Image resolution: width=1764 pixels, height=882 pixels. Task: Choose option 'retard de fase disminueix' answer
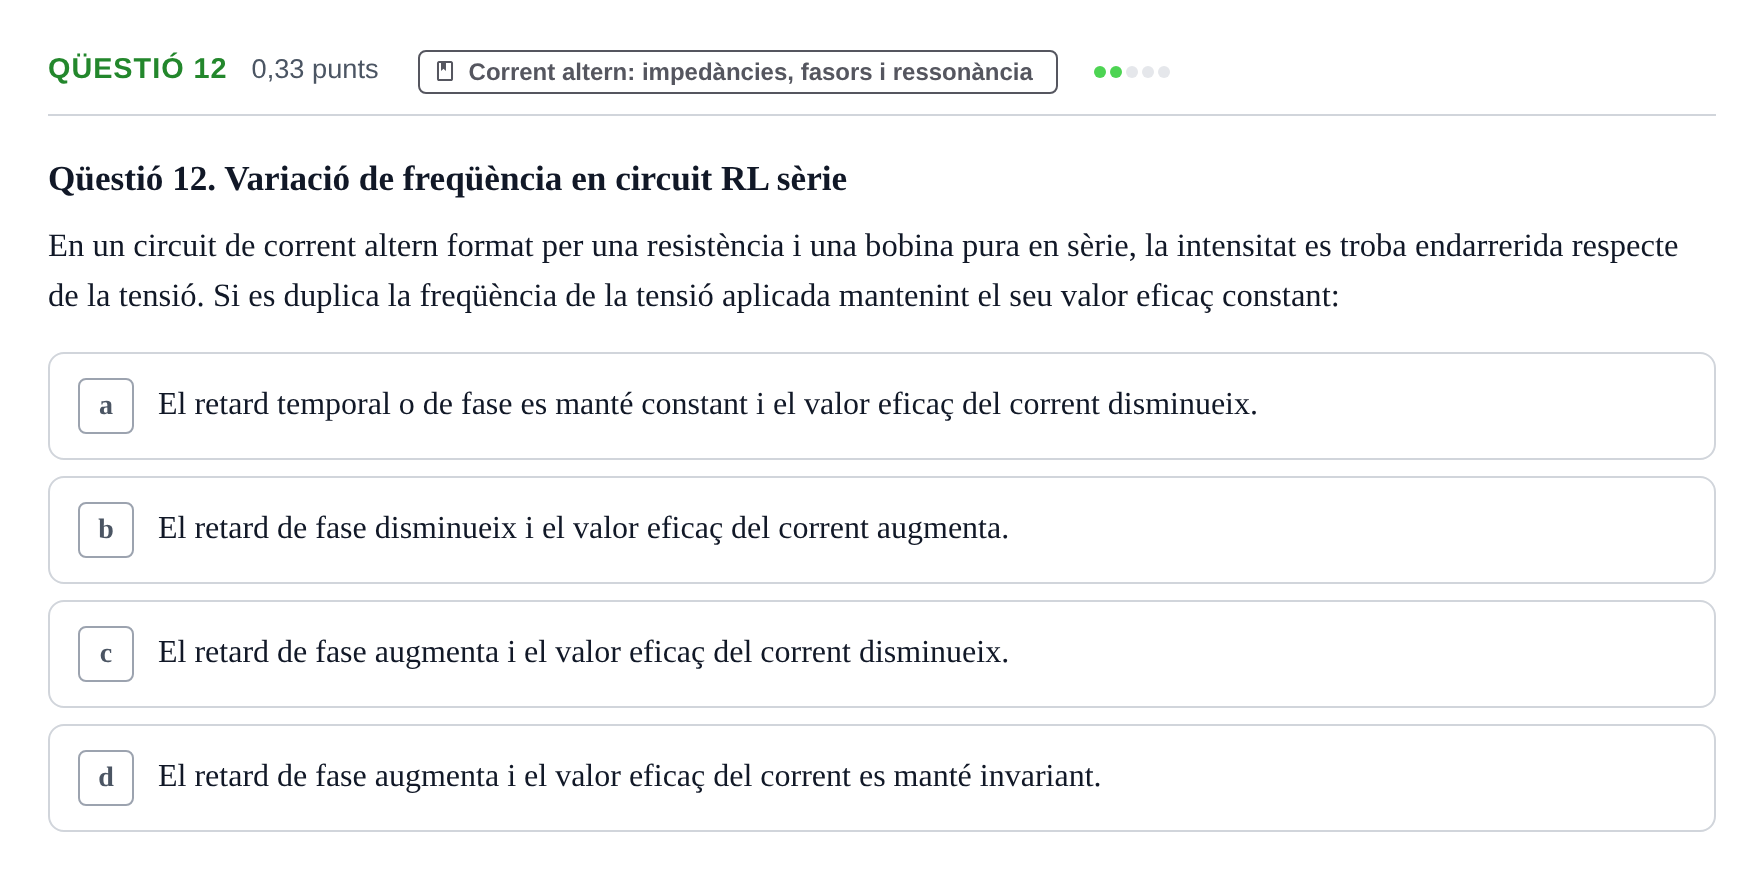tap(882, 530)
